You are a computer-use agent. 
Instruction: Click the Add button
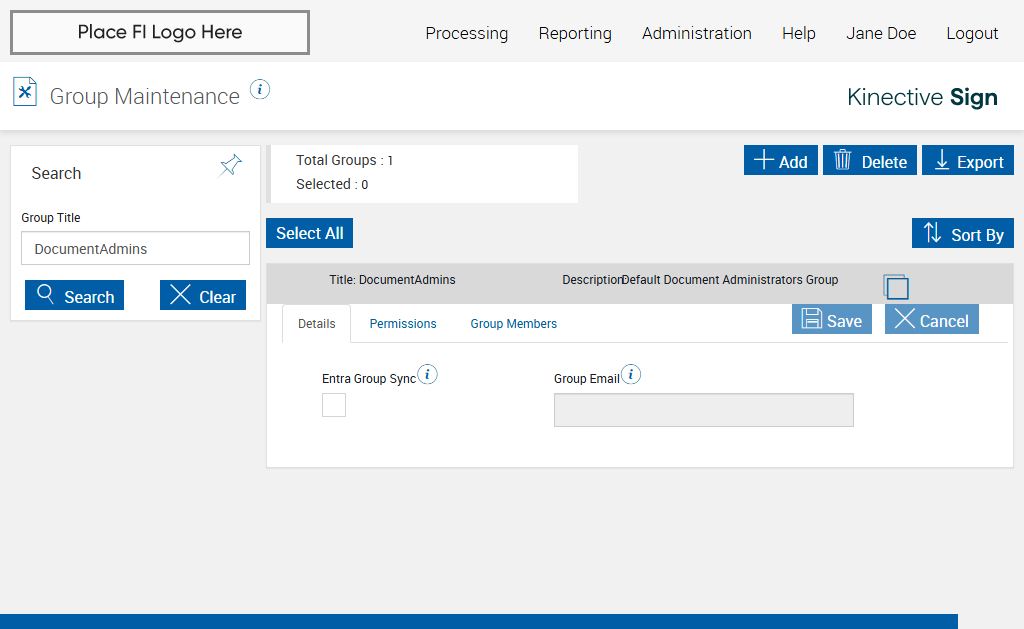pos(781,161)
